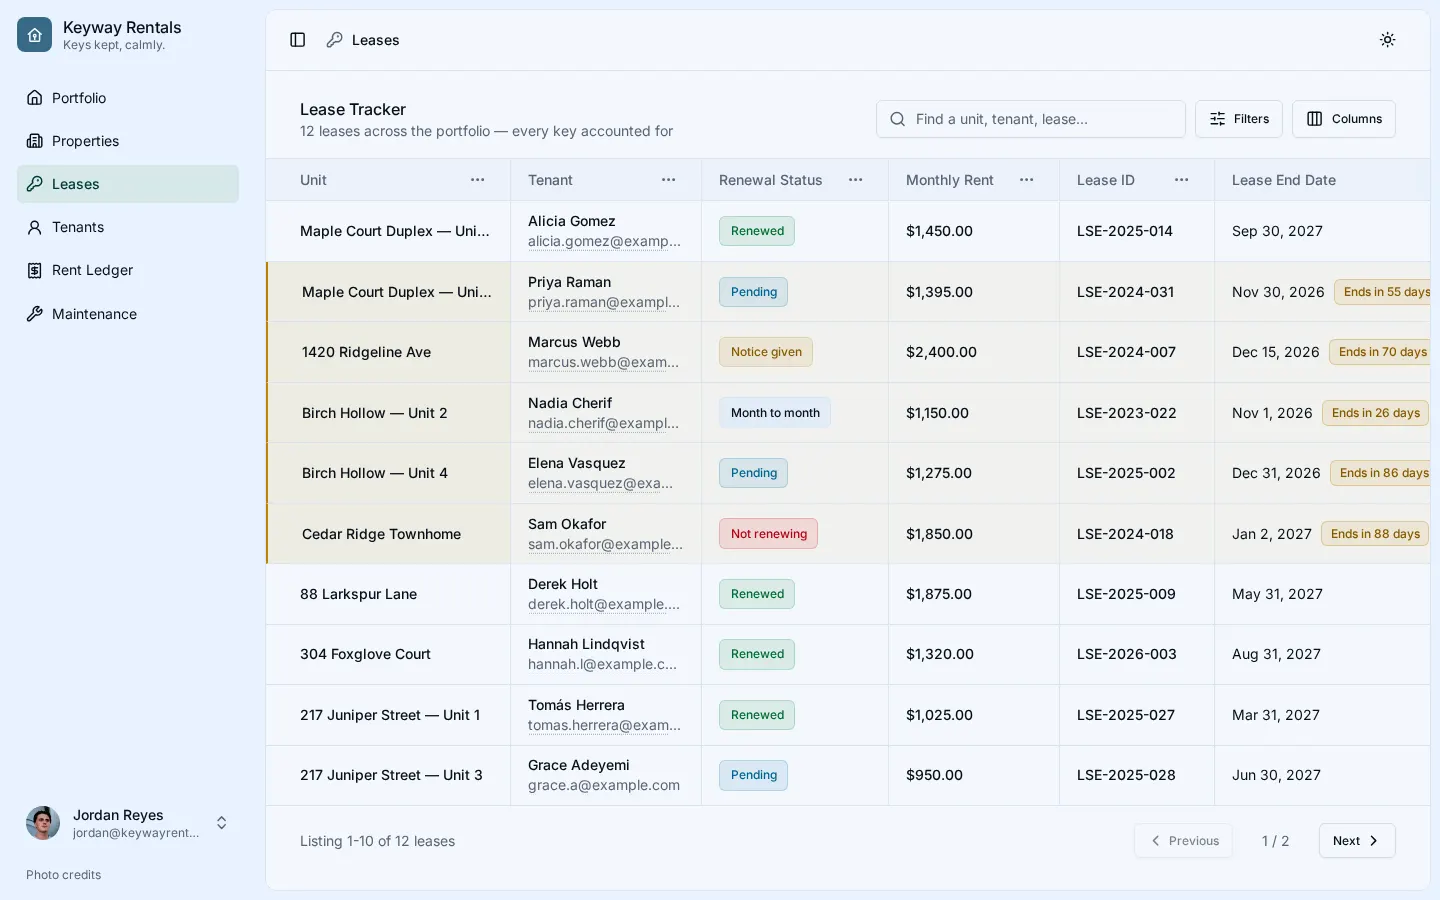Click the Ends in 26 days badge
The width and height of the screenshot is (1440, 900).
point(1375,413)
